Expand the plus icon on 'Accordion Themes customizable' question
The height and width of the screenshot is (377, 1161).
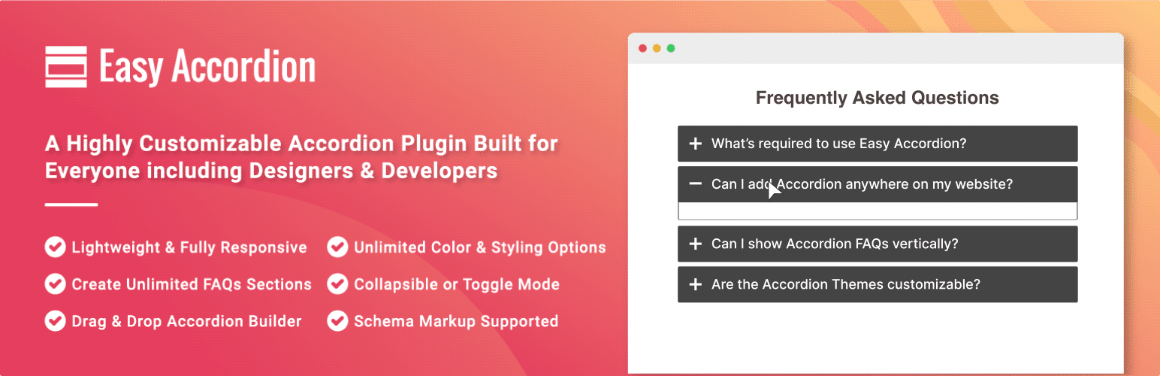(x=695, y=284)
